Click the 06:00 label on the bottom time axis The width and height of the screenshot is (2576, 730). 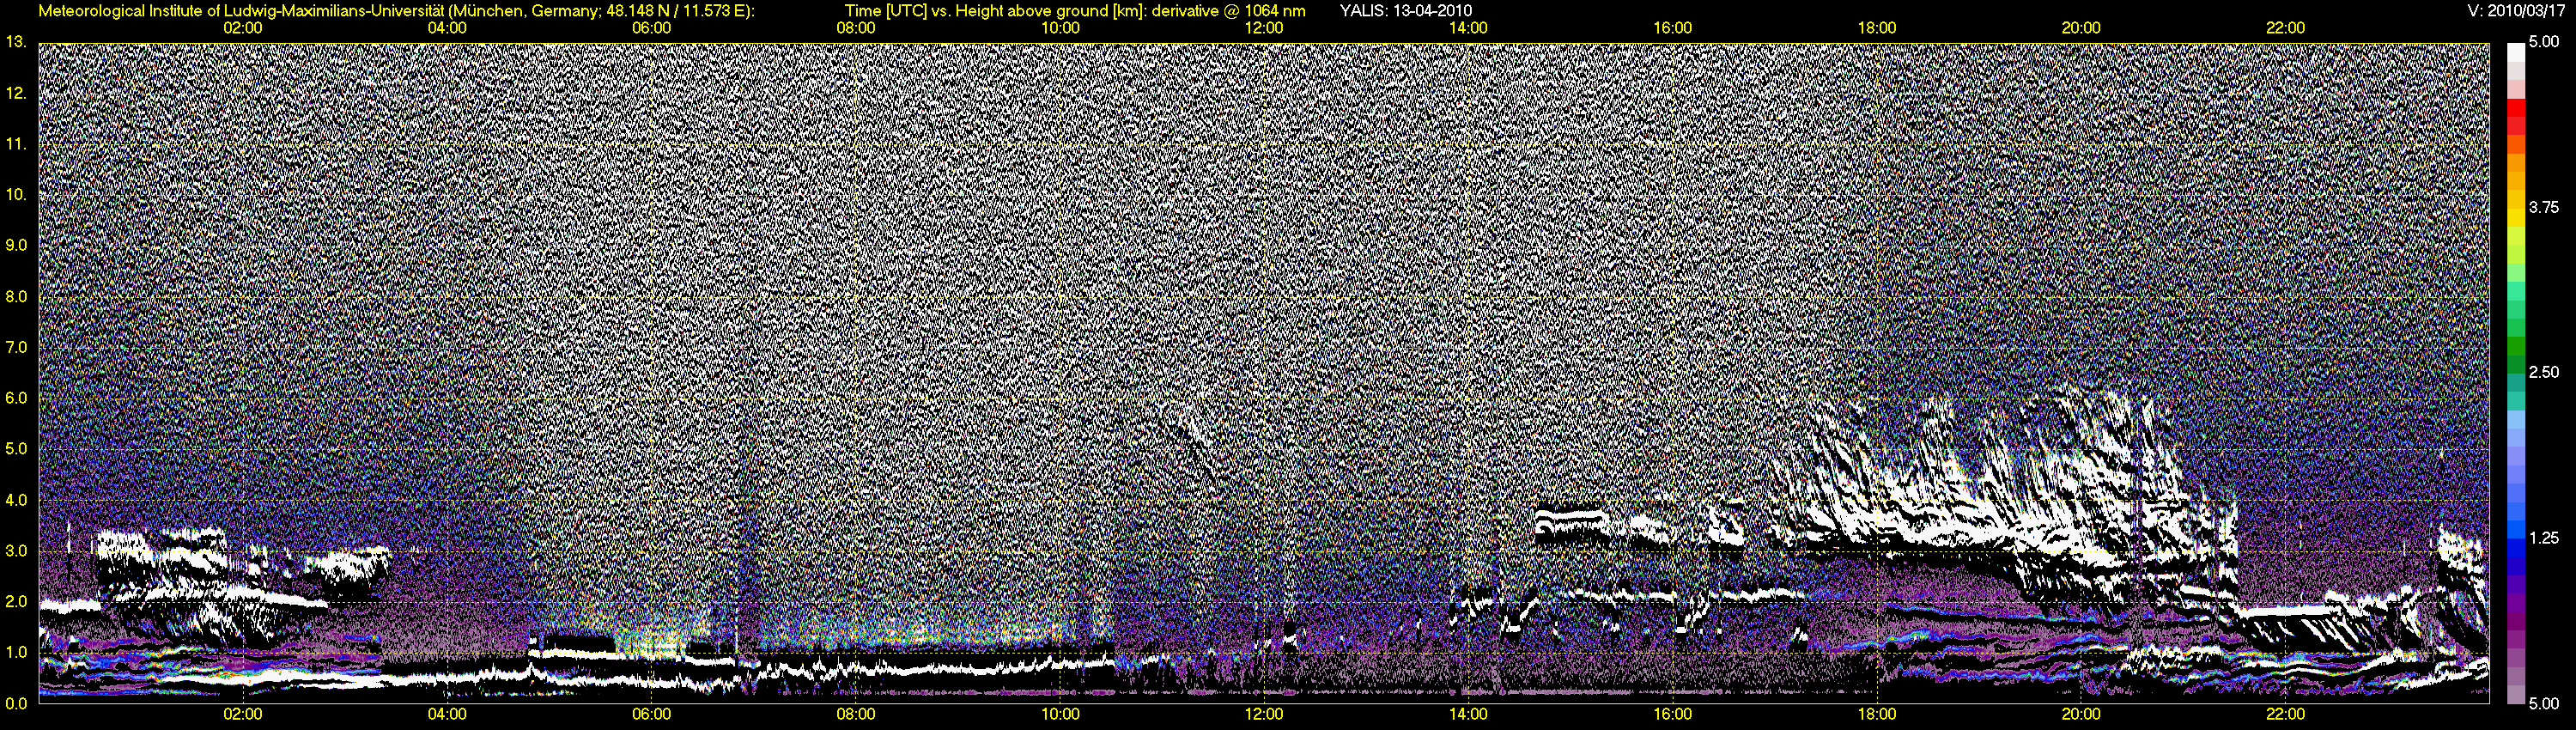[652, 715]
